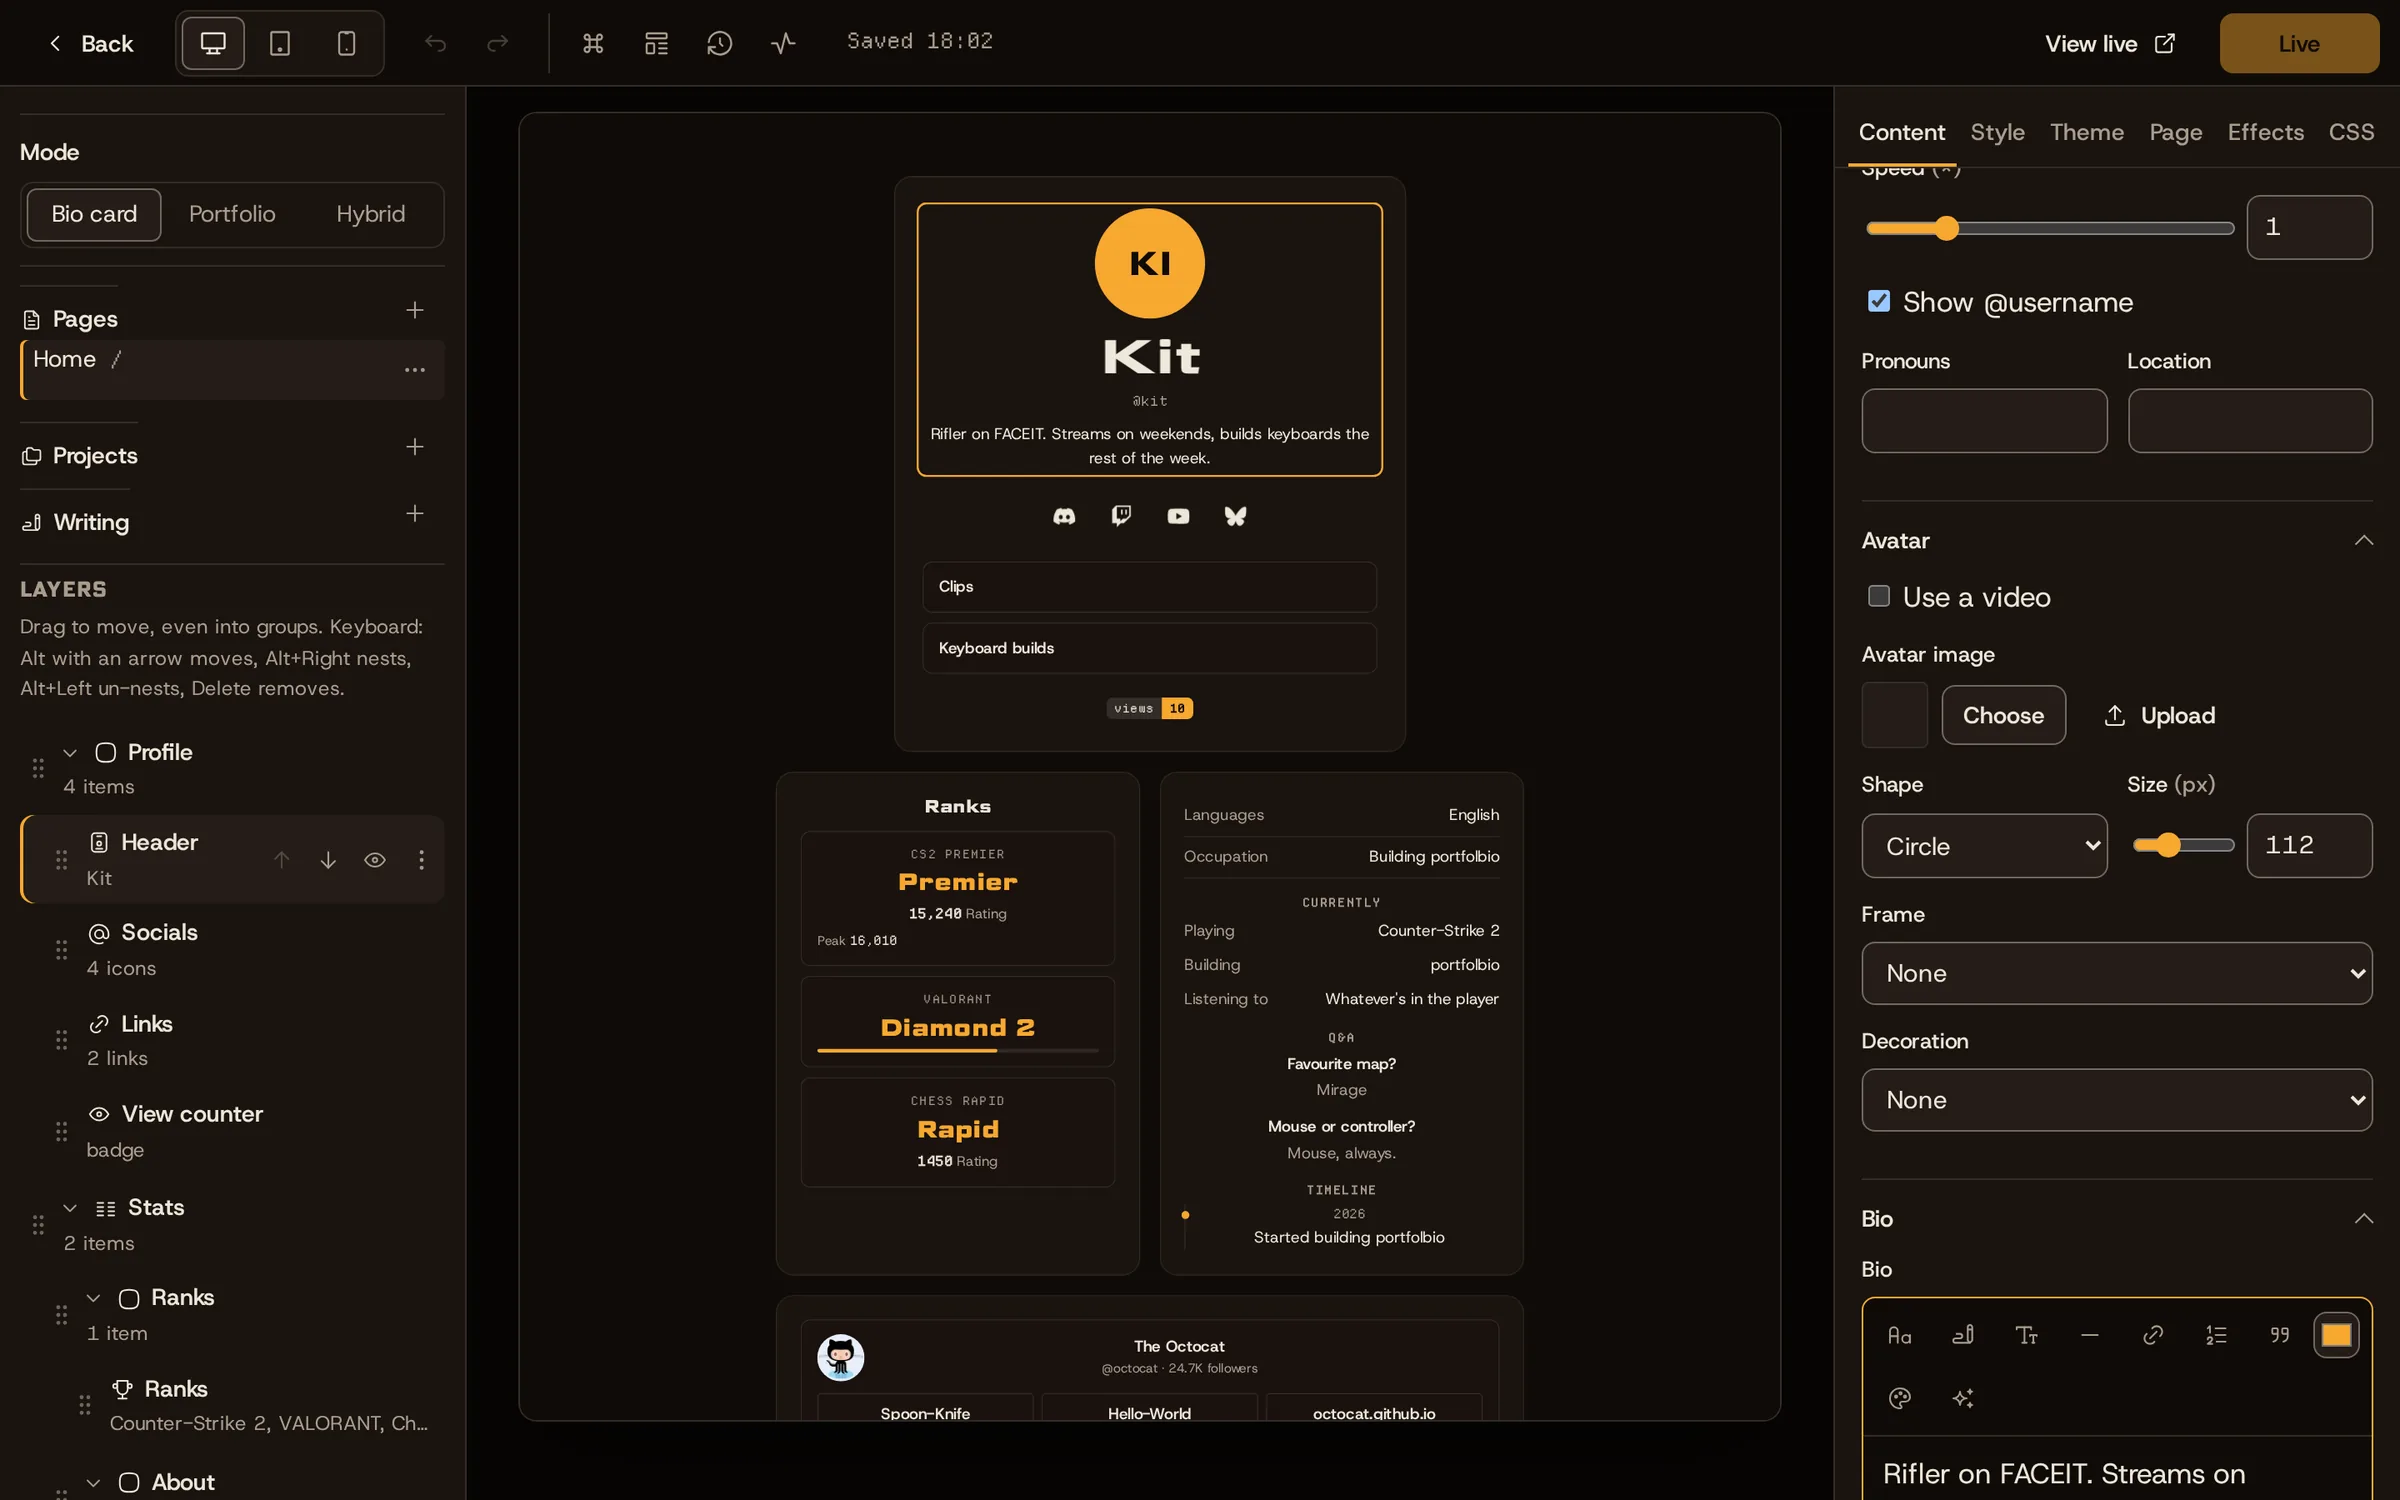Insert blockquote in Bio editor toolbar
This screenshot has width=2400, height=1500.
[x=2279, y=1335]
